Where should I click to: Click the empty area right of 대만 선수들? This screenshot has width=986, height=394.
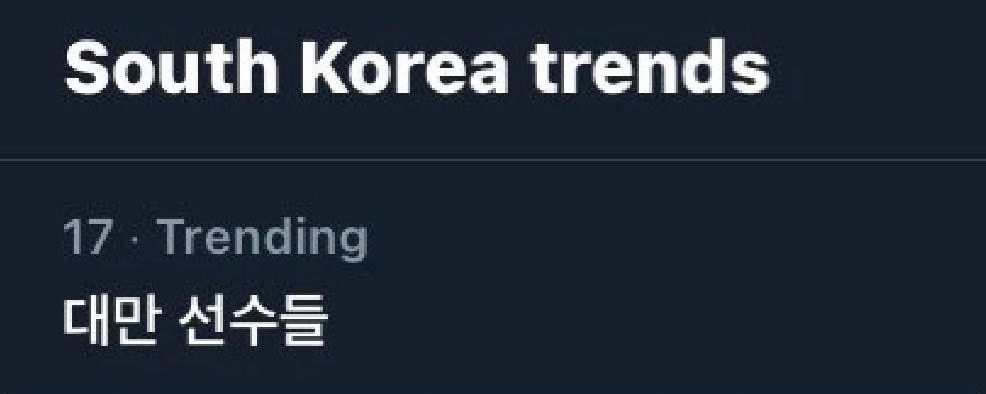654,319
